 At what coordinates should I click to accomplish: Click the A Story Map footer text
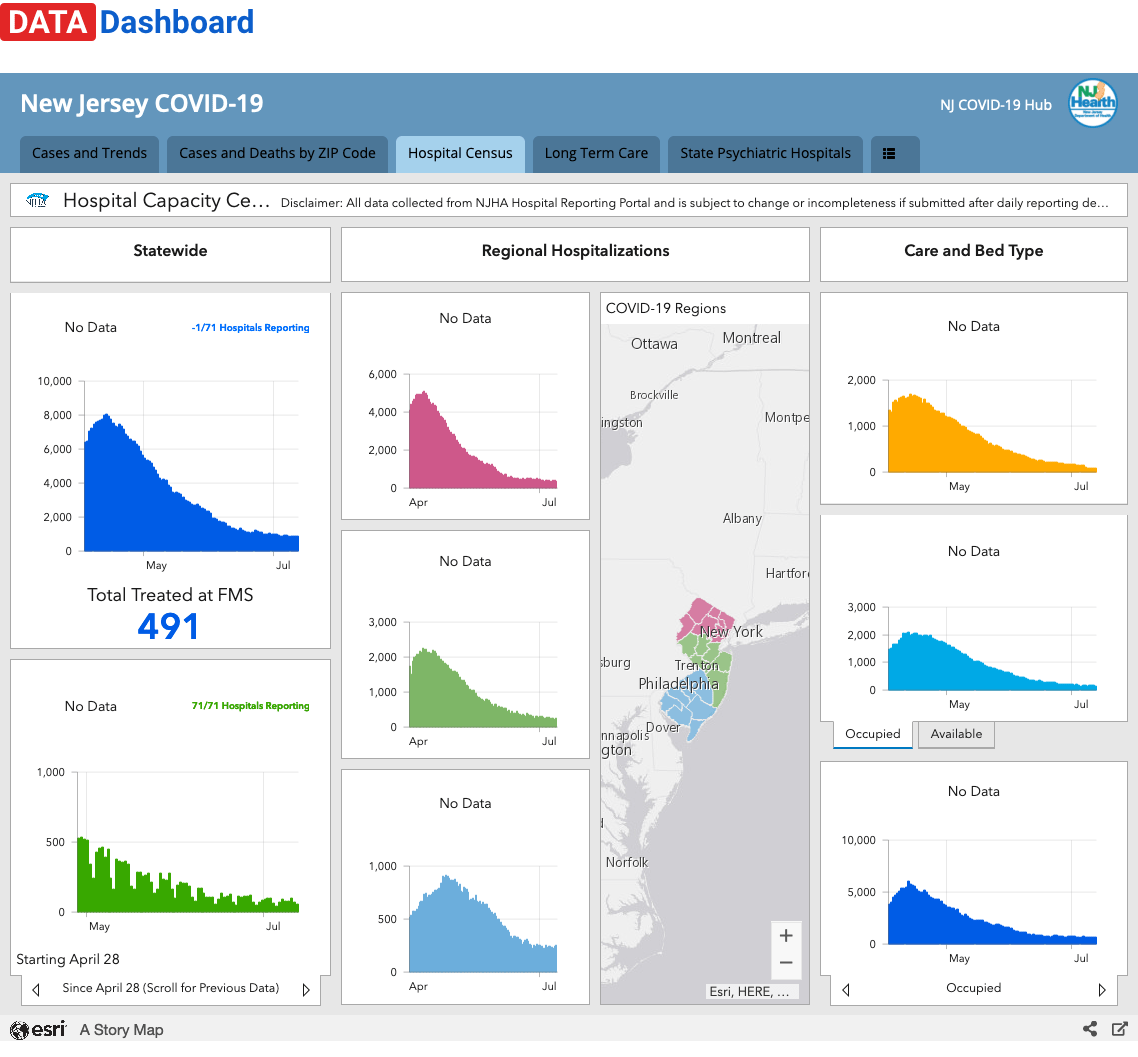tap(121, 1030)
